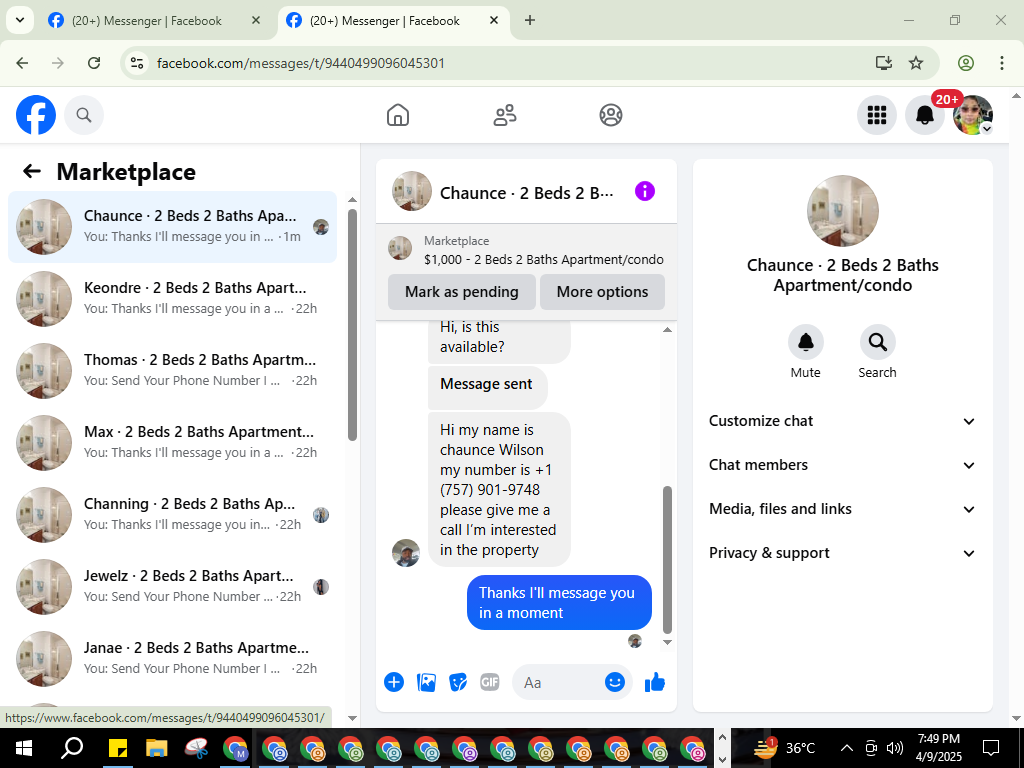Click the large listing thumbnail in info panel

(842, 211)
